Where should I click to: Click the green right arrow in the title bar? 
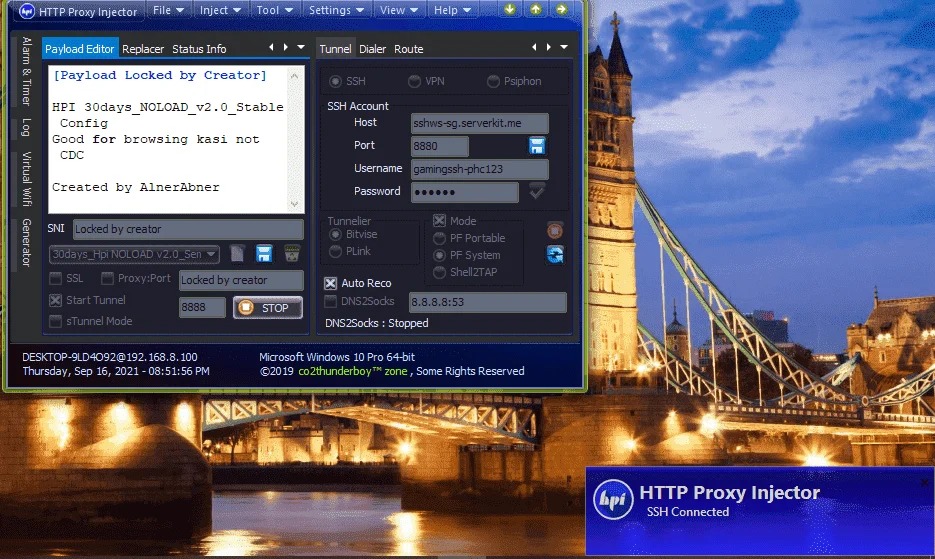tap(561, 10)
